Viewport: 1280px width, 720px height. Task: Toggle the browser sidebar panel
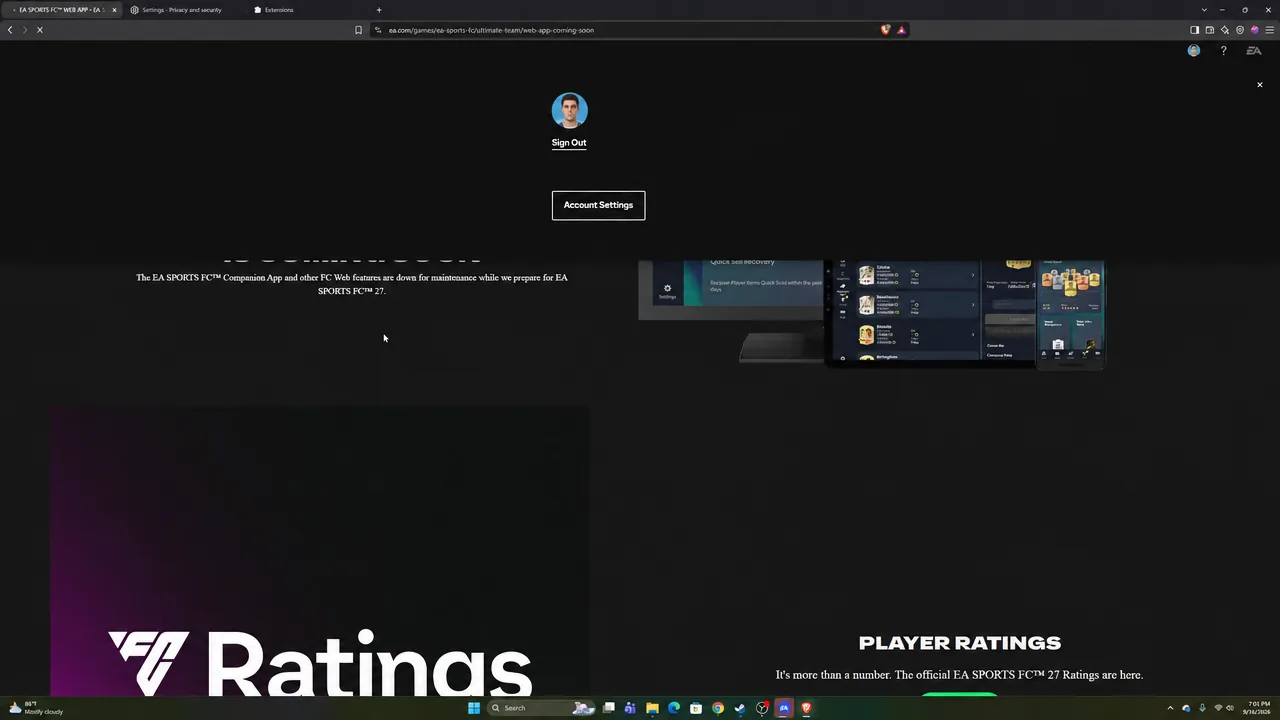pos(1194,30)
